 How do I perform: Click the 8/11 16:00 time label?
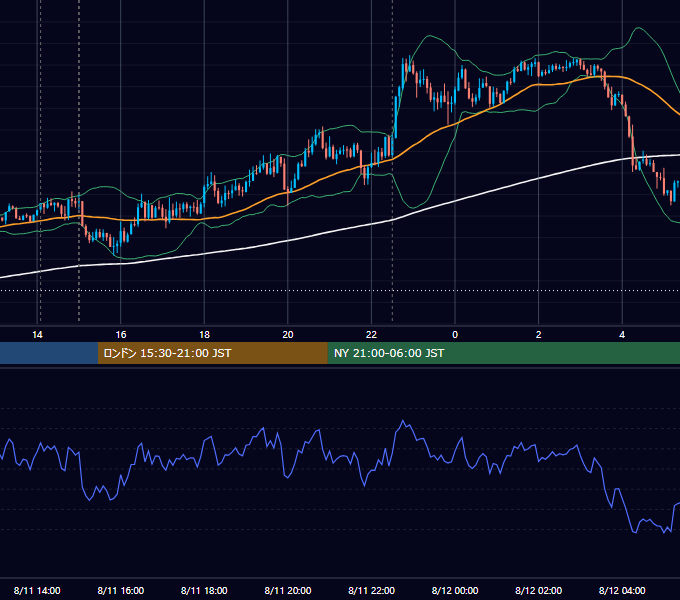click(x=121, y=590)
